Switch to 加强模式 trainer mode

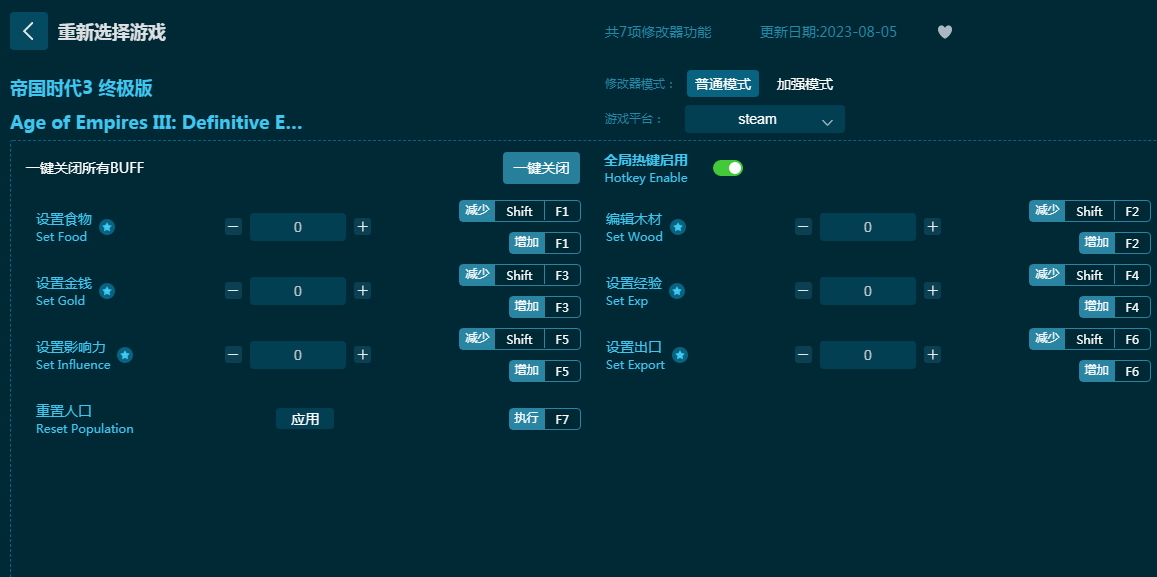click(804, 84)
